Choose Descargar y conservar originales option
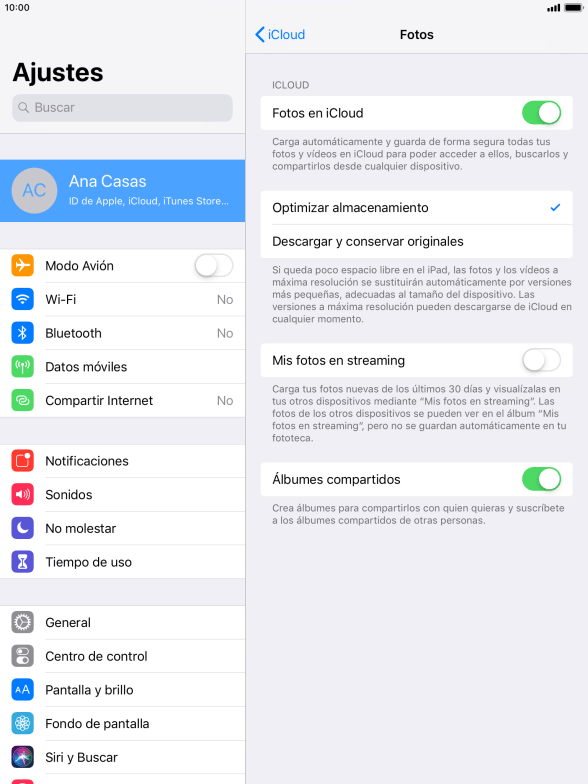This screenshot has height=784, width=588. [x=416, y=242]
